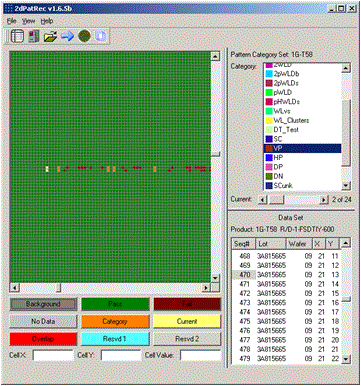Click category list scroll-down arrow

pos(346,186)
